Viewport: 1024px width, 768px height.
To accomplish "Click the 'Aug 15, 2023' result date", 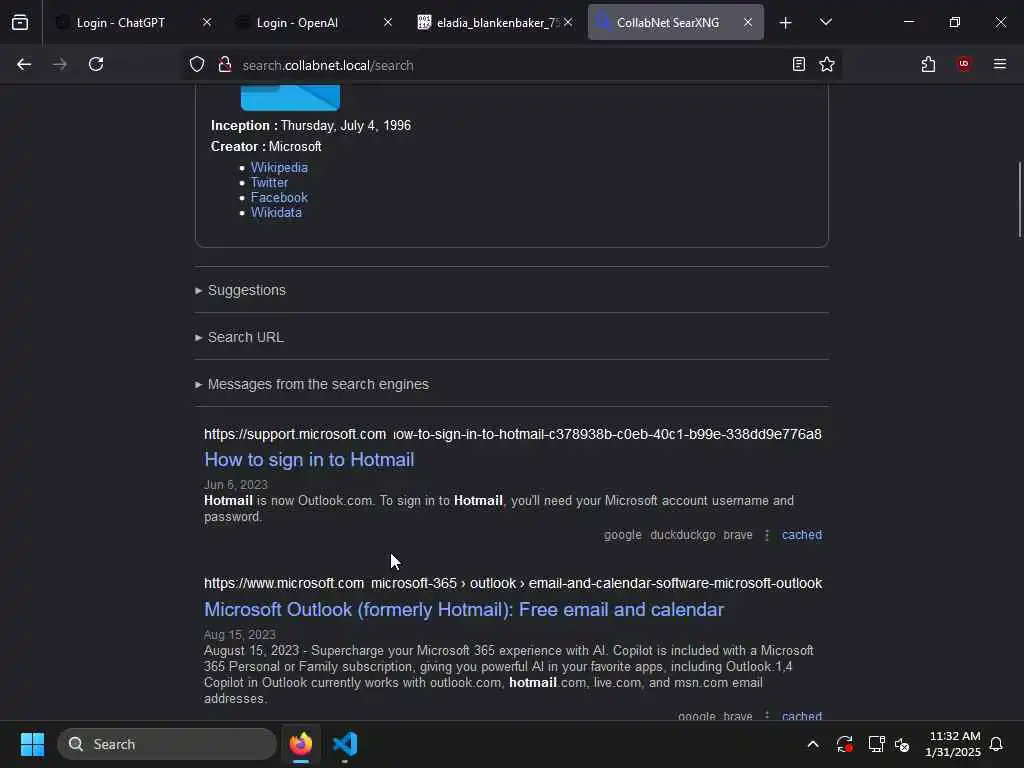I will [240, 635].
